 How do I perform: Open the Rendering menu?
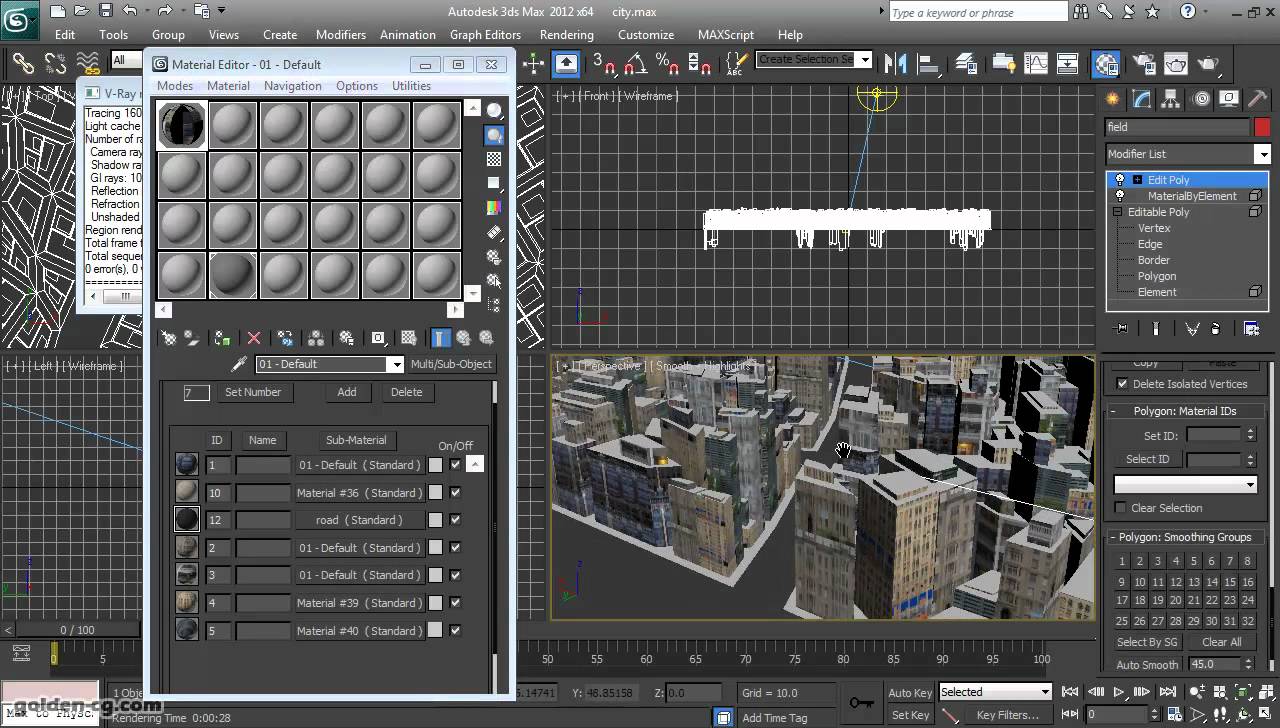[x=566, y=34]
